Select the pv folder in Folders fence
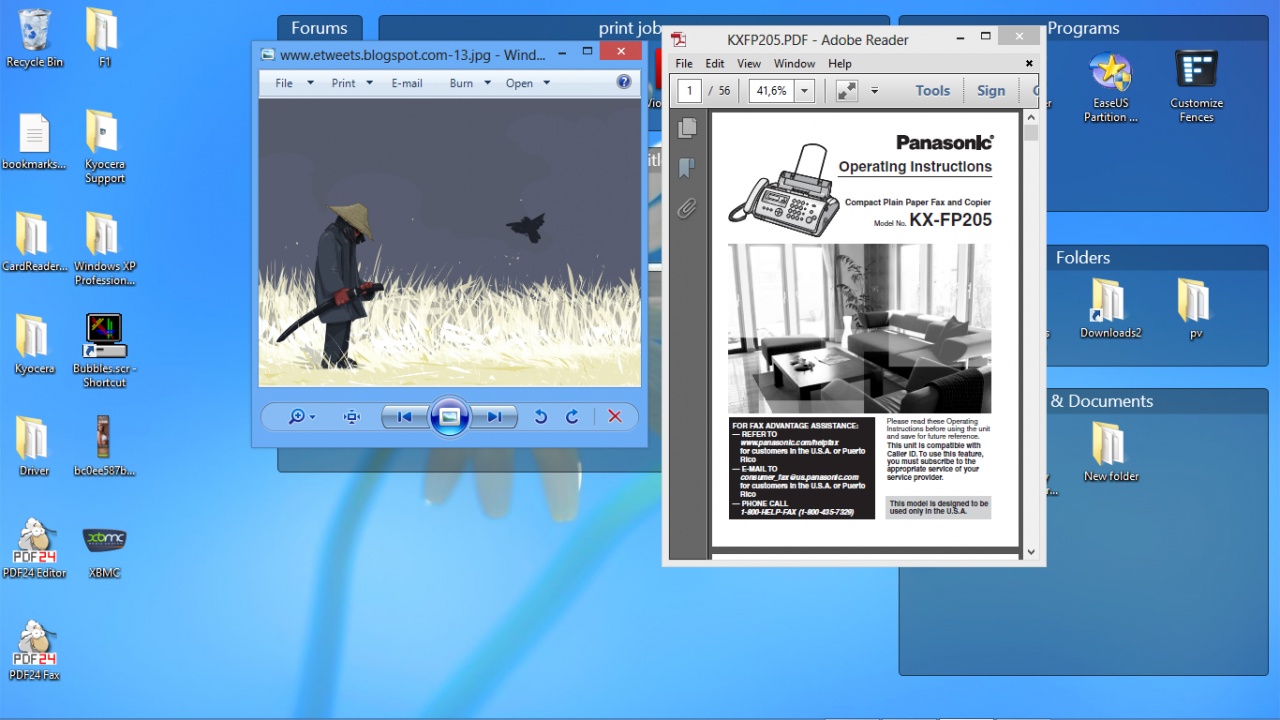 [x=1195, y=309]
